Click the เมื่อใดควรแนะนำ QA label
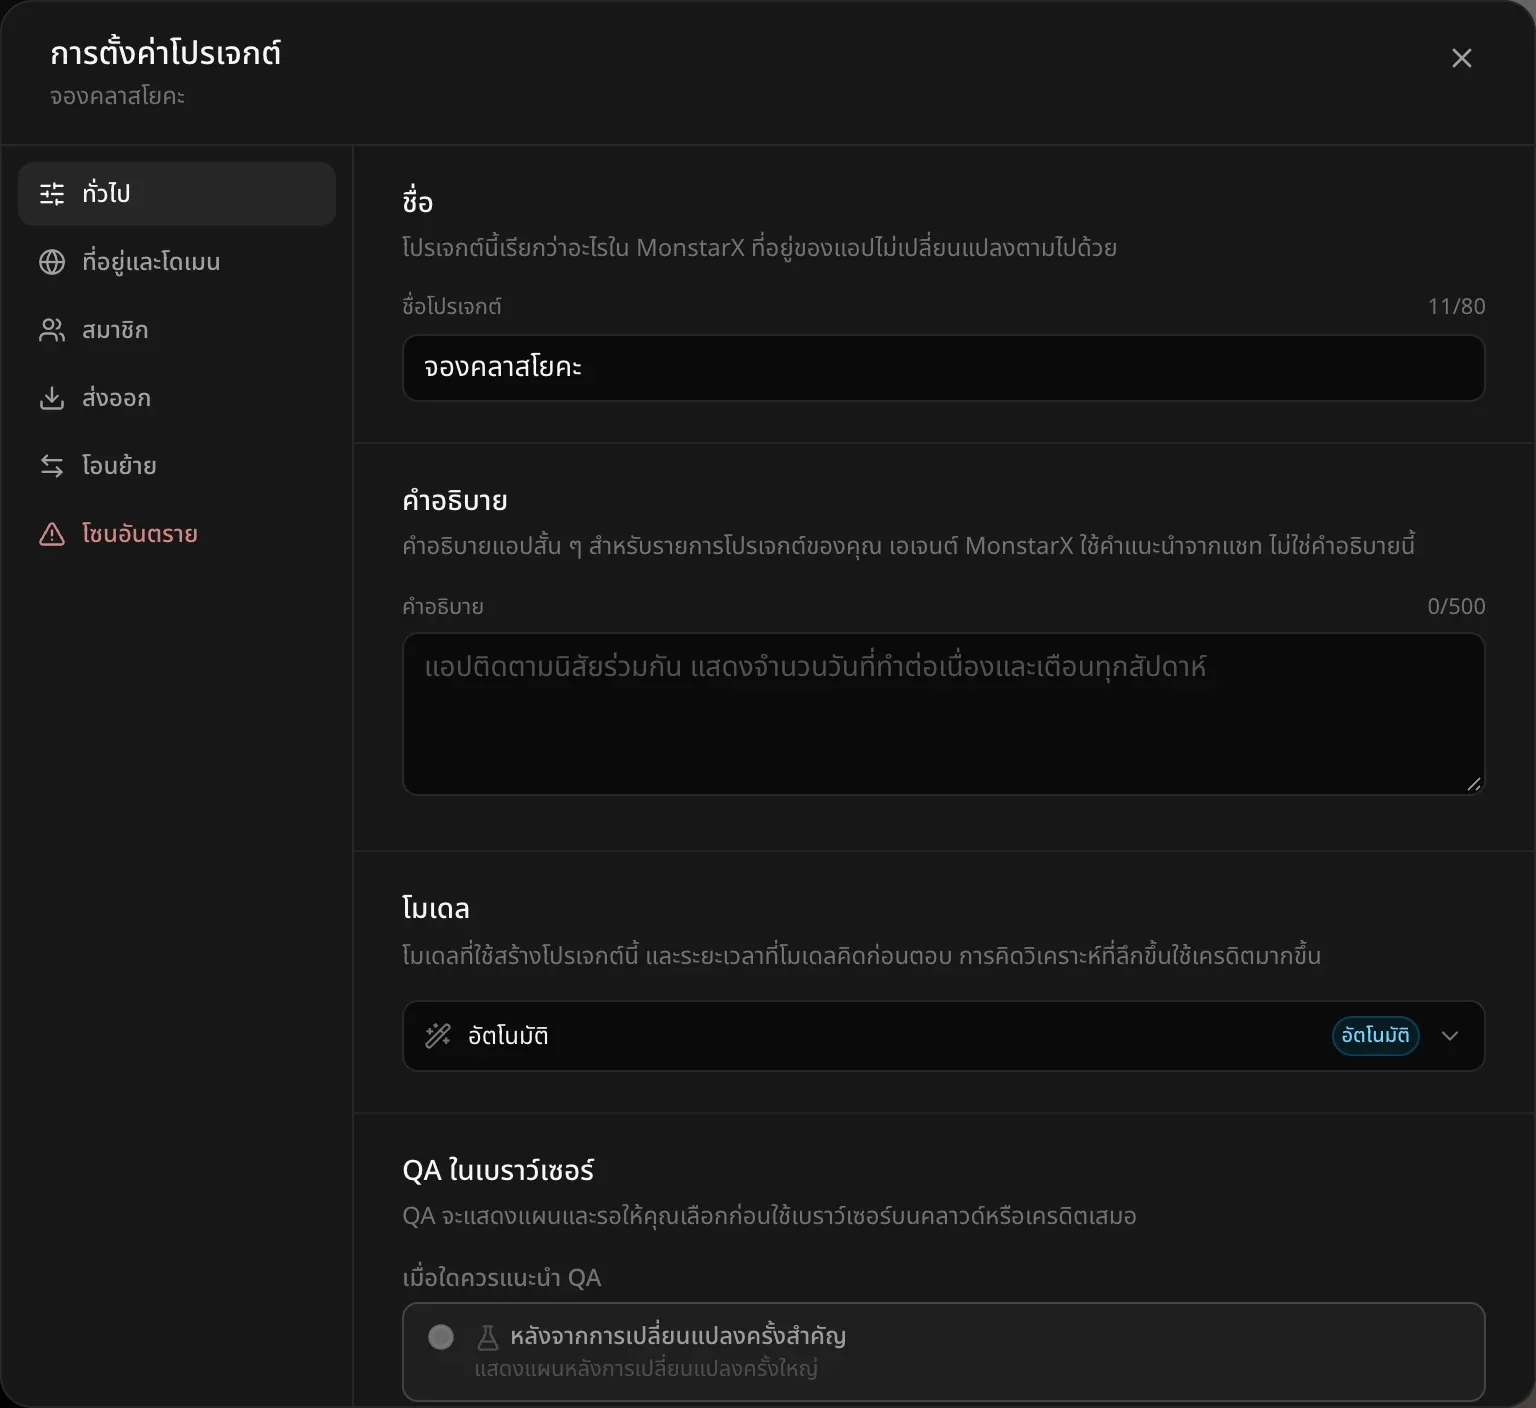 tap(501, 1278)
